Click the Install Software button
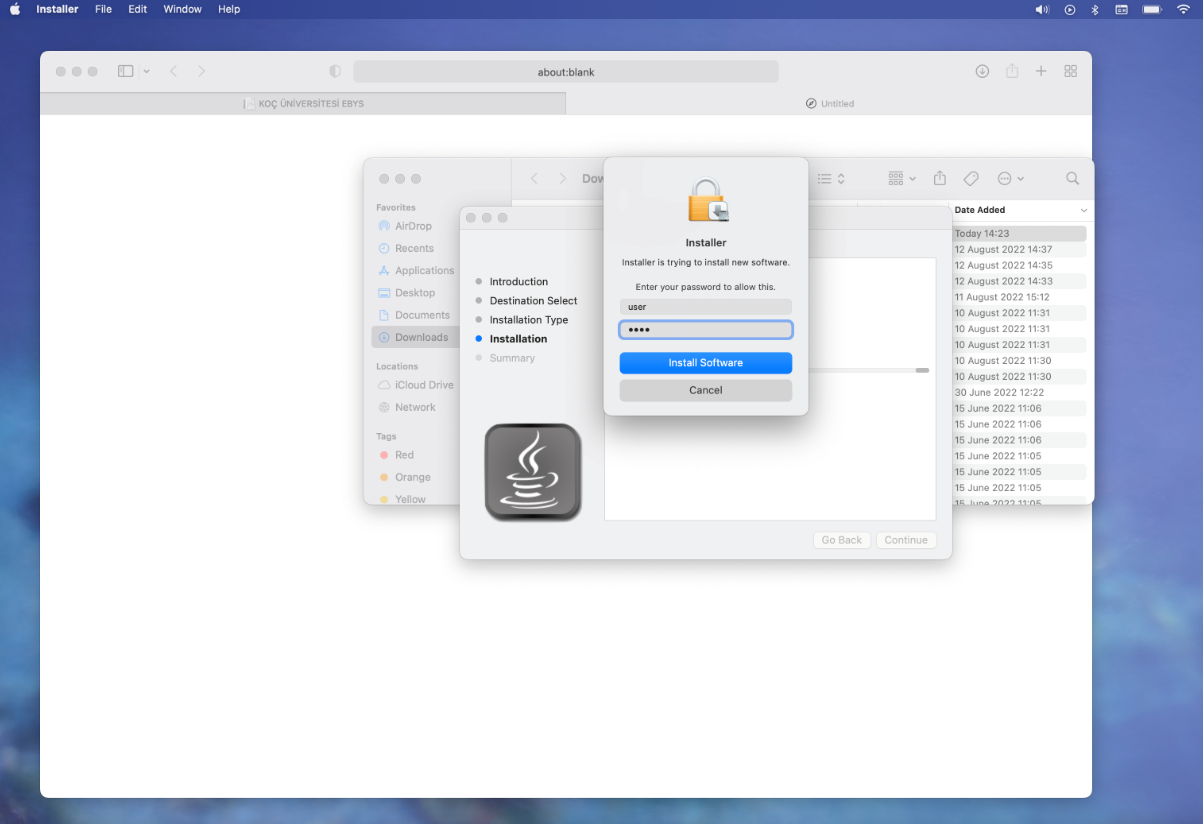 click(705, 363)
